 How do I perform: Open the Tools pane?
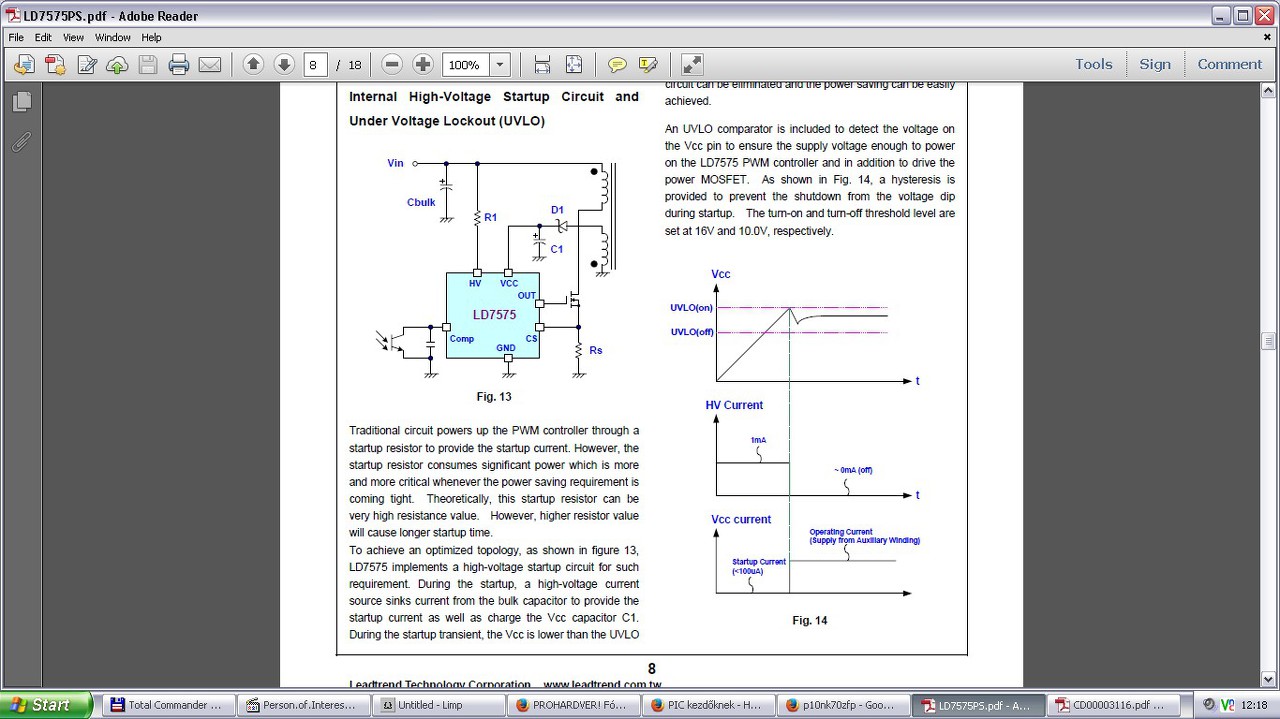pyautogui.click(x=1094, y=64)
